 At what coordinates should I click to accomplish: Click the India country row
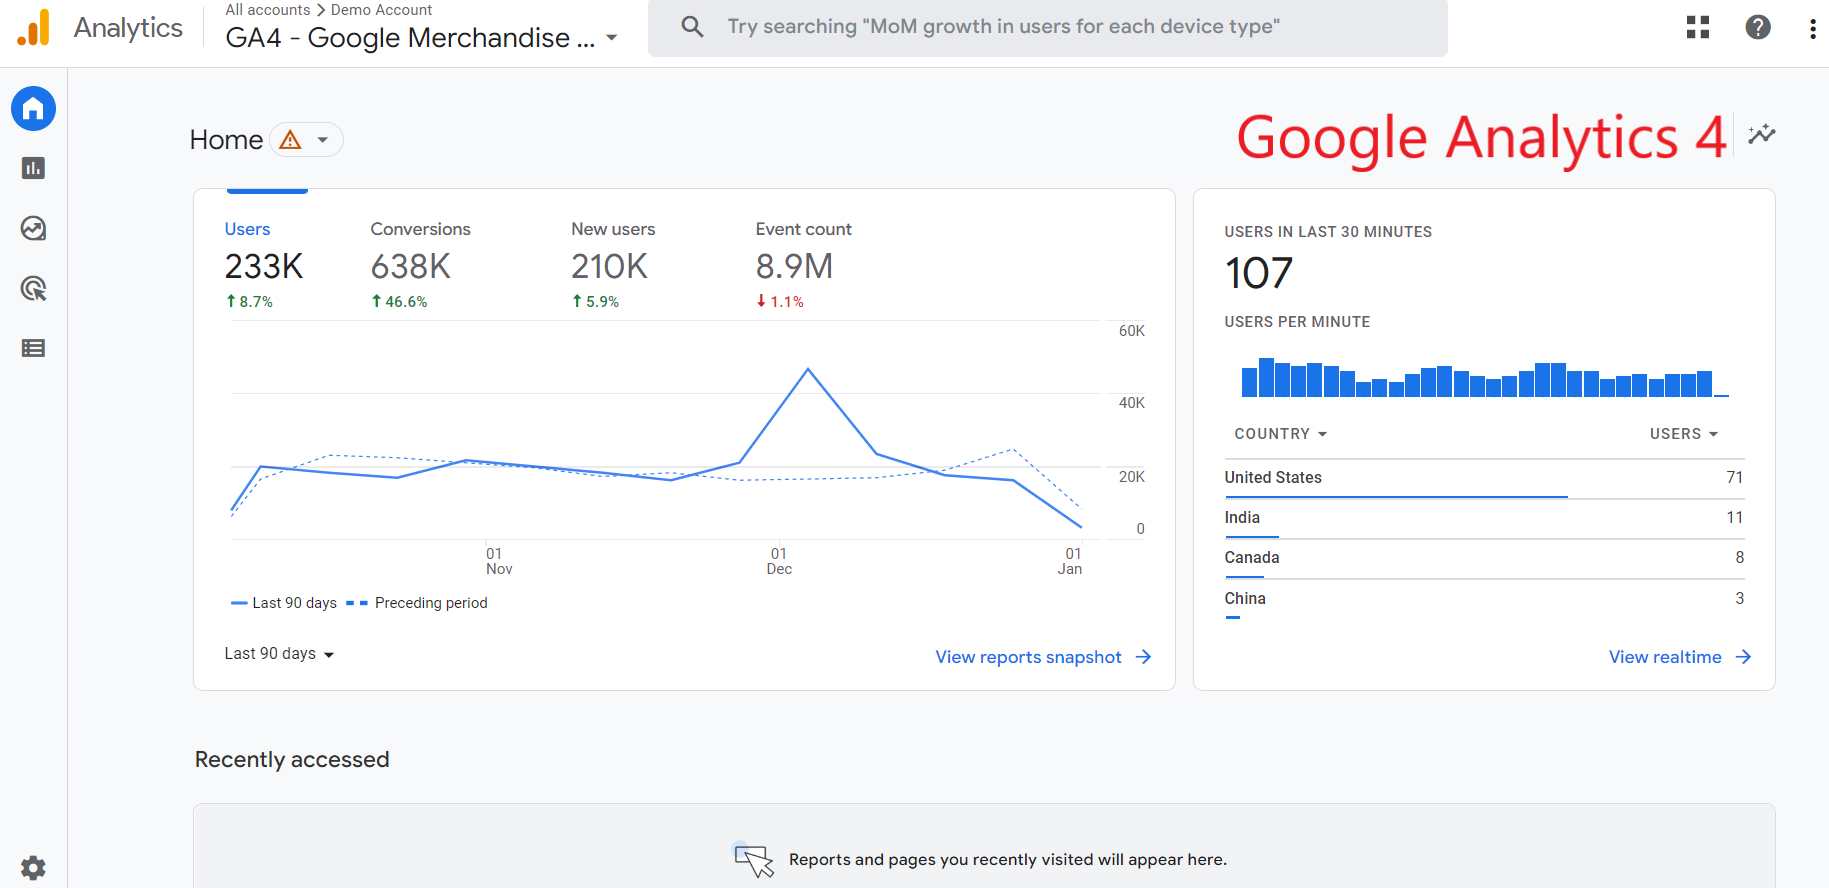(1484, 518)
